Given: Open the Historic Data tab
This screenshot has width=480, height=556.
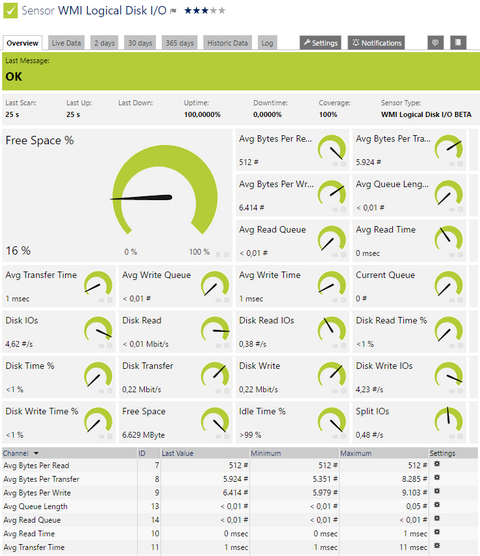Looking at the screenshot, I should 228,43.
